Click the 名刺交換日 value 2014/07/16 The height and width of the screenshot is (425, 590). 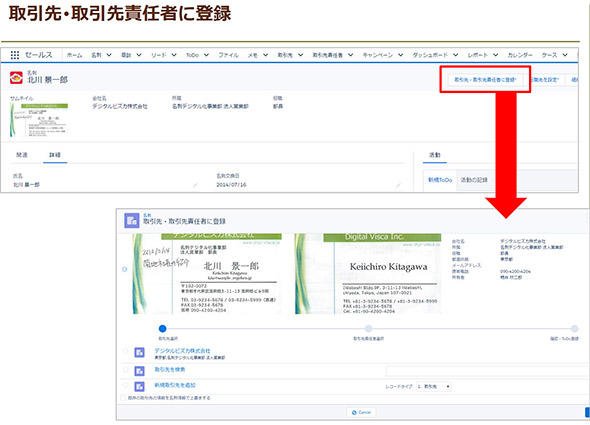(x=231, y=185)
